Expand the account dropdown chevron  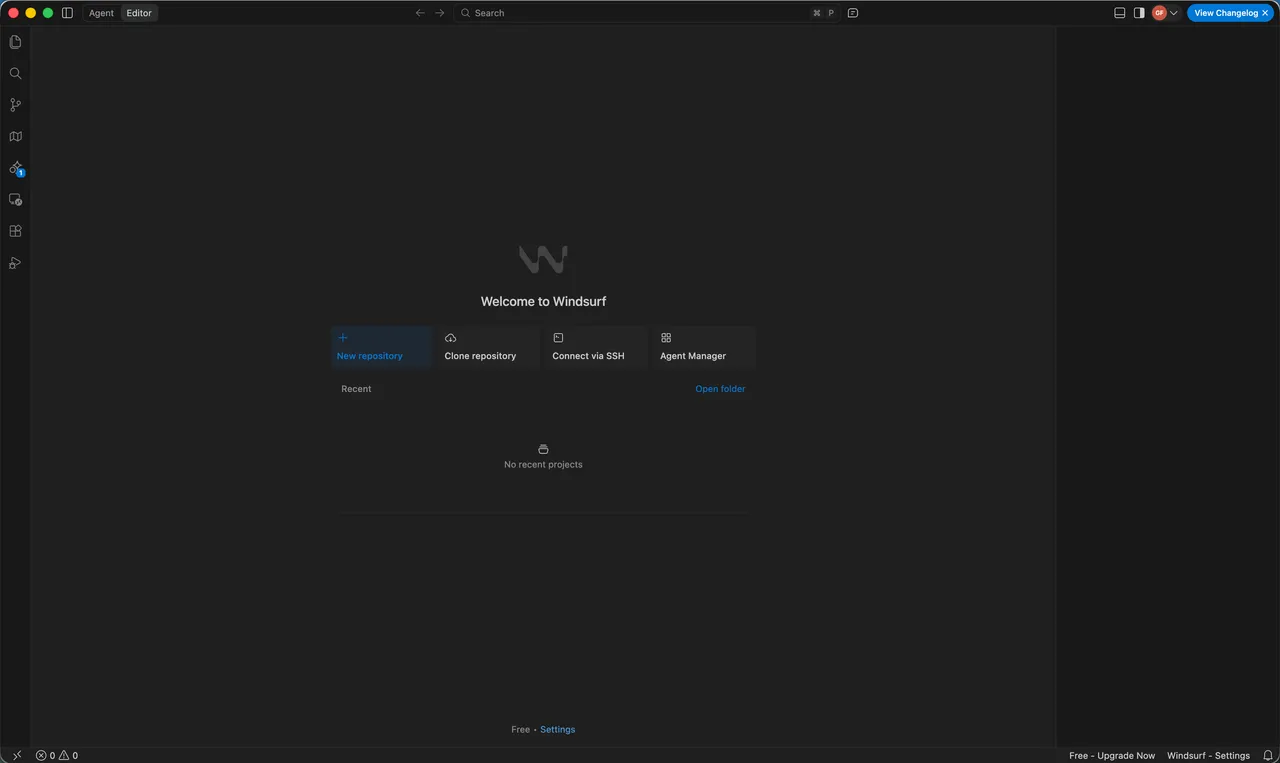pyautogui.click(x=1174, y=13)
